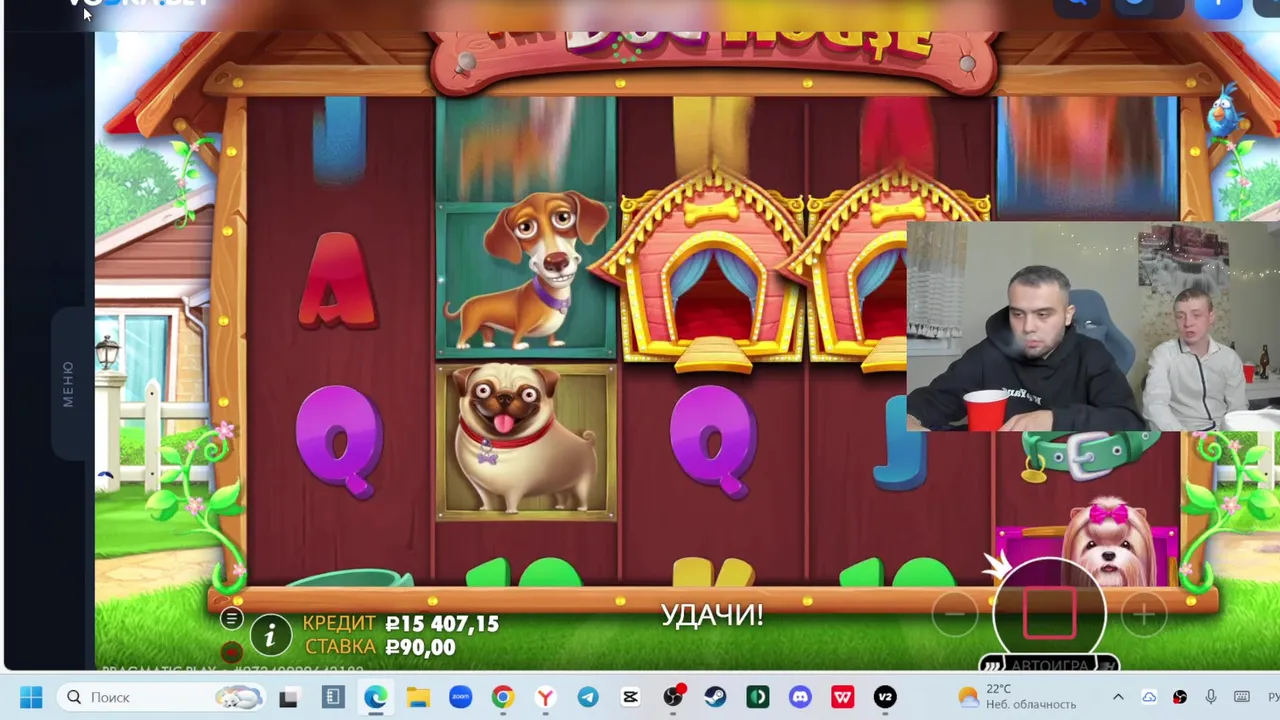Click the red-dot tray icon beside cloud
Image resolution: width=1280 pixels, height=720 pixels.
tap(1180, 697)
